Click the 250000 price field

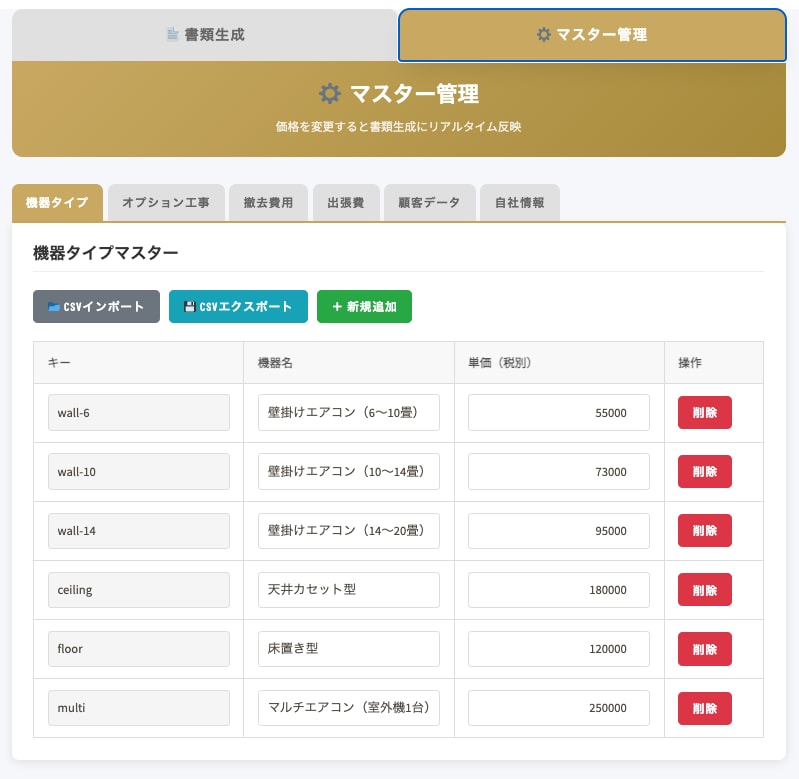pyautogui.click(x=559, y=708)
